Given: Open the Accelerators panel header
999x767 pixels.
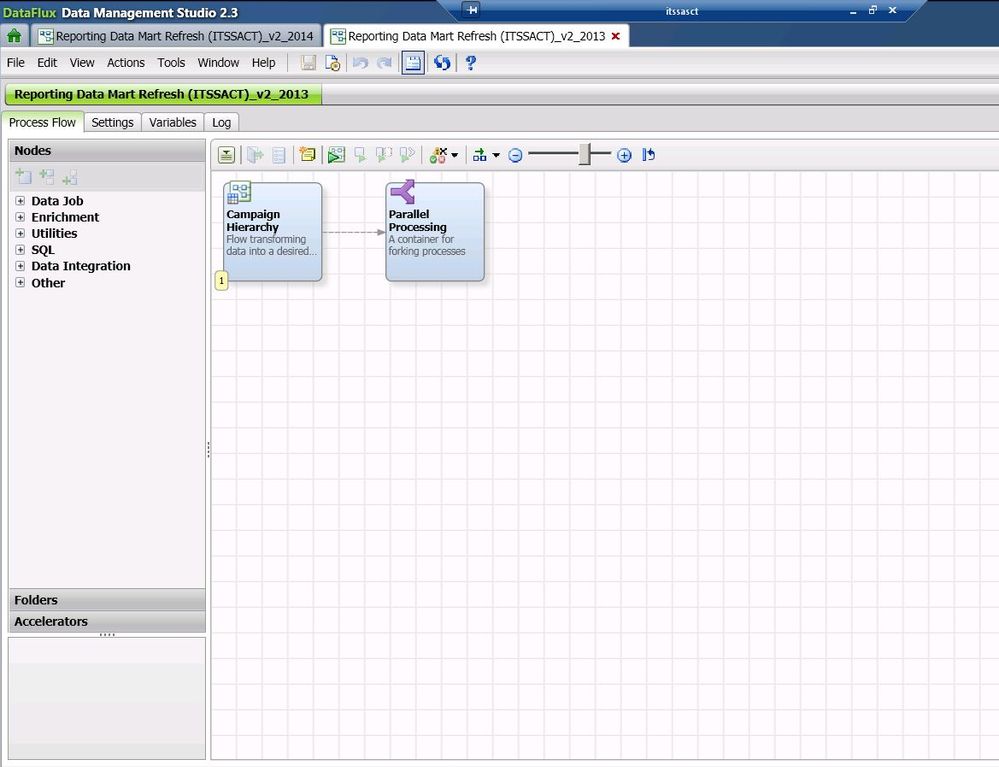Looking at the screenshot, I should tap(107, 621).
